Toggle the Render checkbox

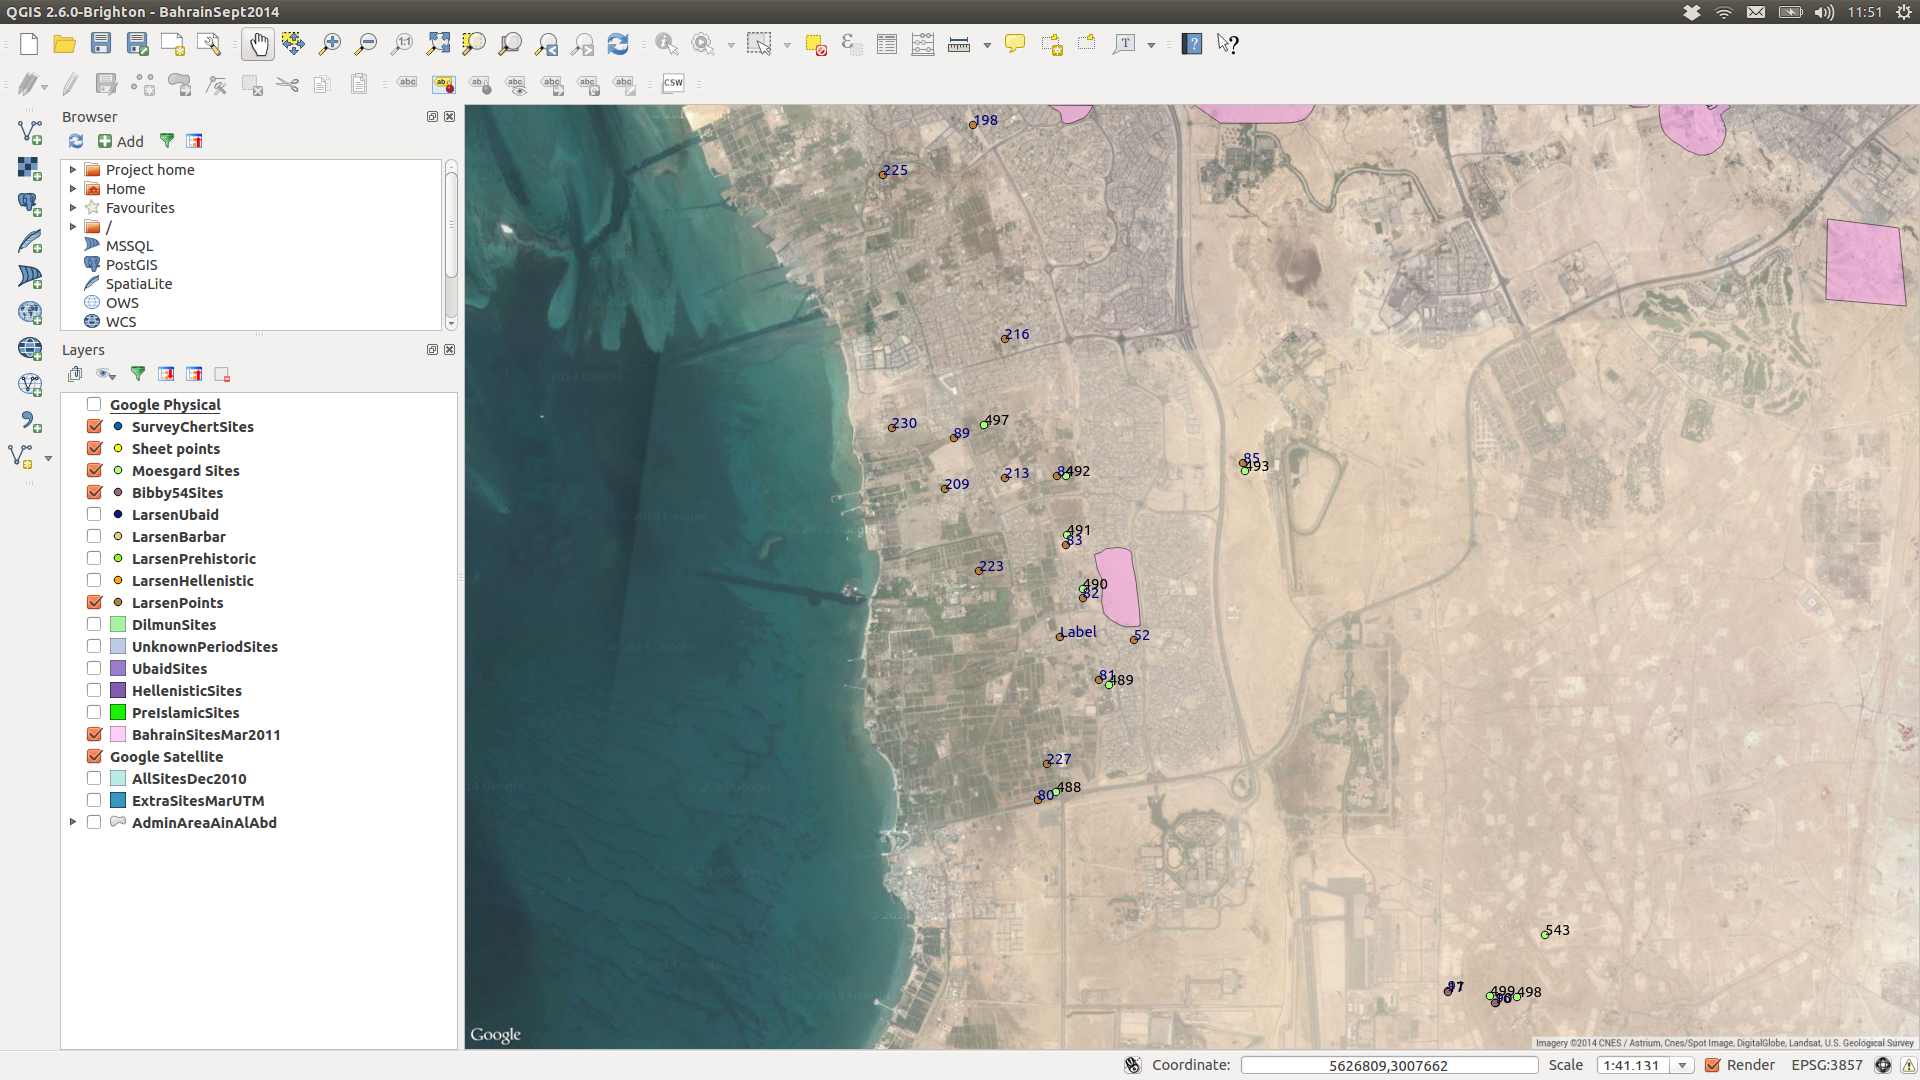(x=1713, y=1065)
